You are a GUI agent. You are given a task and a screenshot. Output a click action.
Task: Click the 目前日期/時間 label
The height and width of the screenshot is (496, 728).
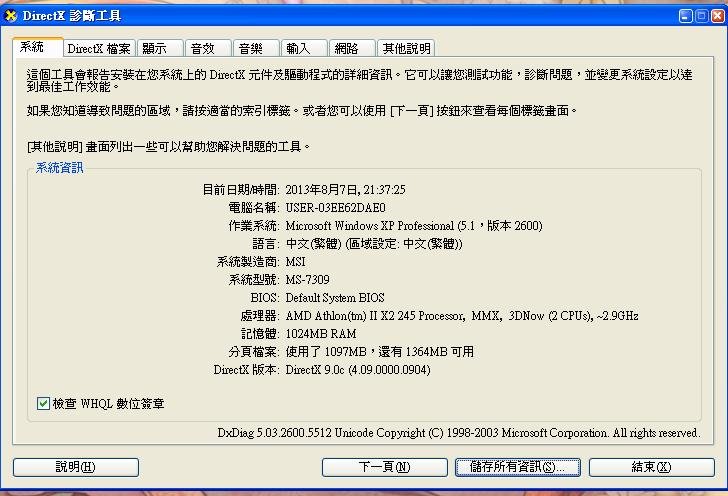coord(240,189)
